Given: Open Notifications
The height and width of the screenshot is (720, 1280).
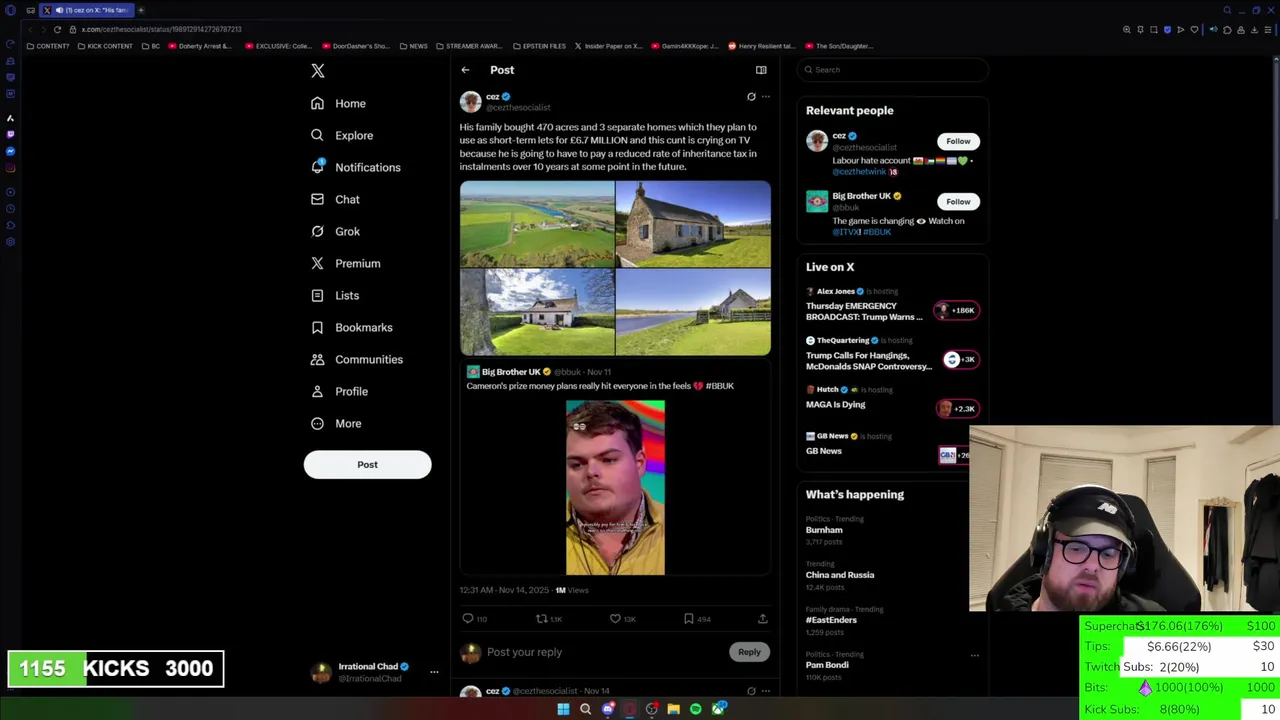Looking at the screenshot, I should (x=355, y=167).
